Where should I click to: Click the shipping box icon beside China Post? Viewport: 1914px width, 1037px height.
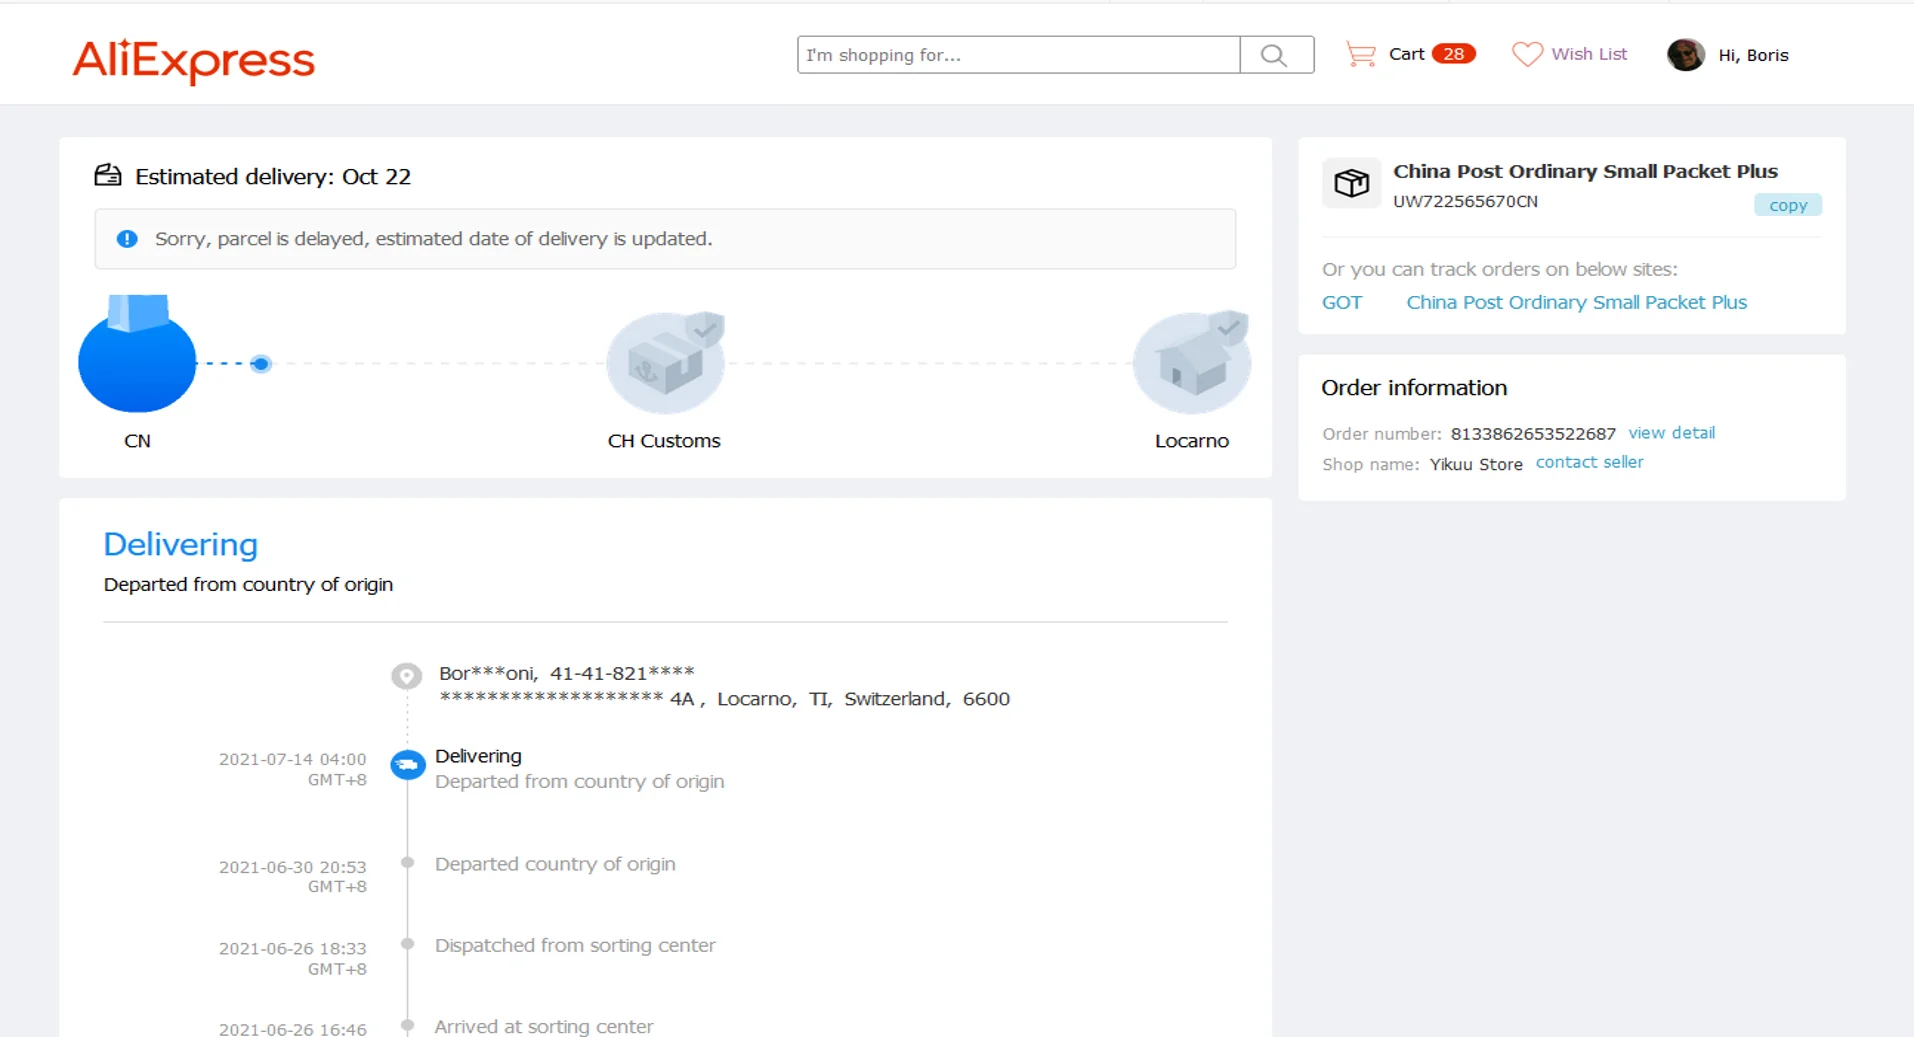tap(1351, 183)
